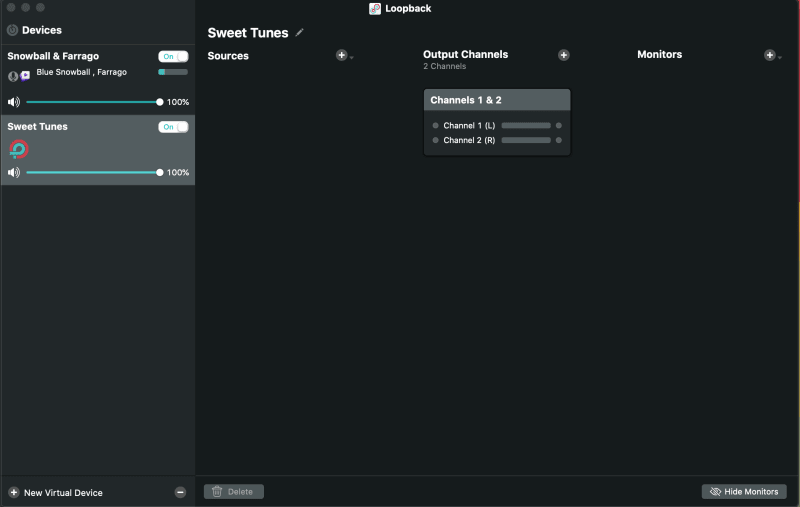The image size is (800, 507).
Task: Click the pencil icon to rename Sweet Tunes
Action: click(299, 33)
